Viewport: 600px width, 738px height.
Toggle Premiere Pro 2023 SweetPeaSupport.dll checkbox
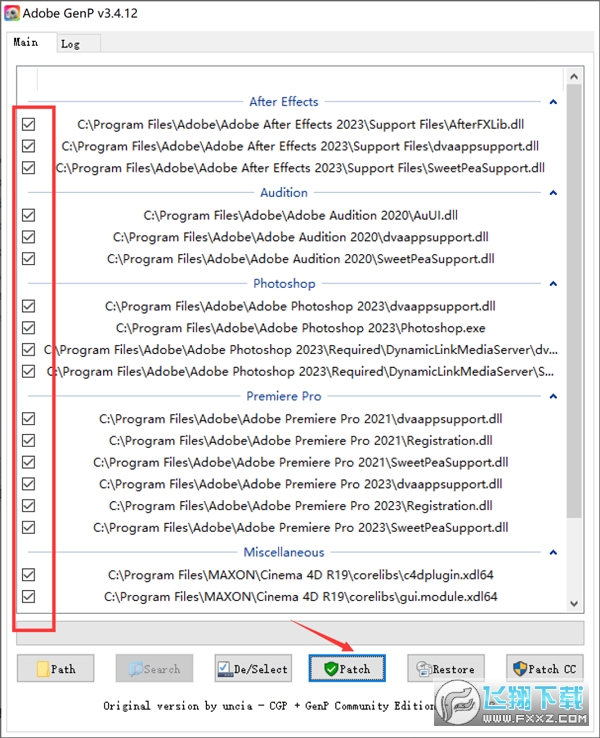point(29,527)
